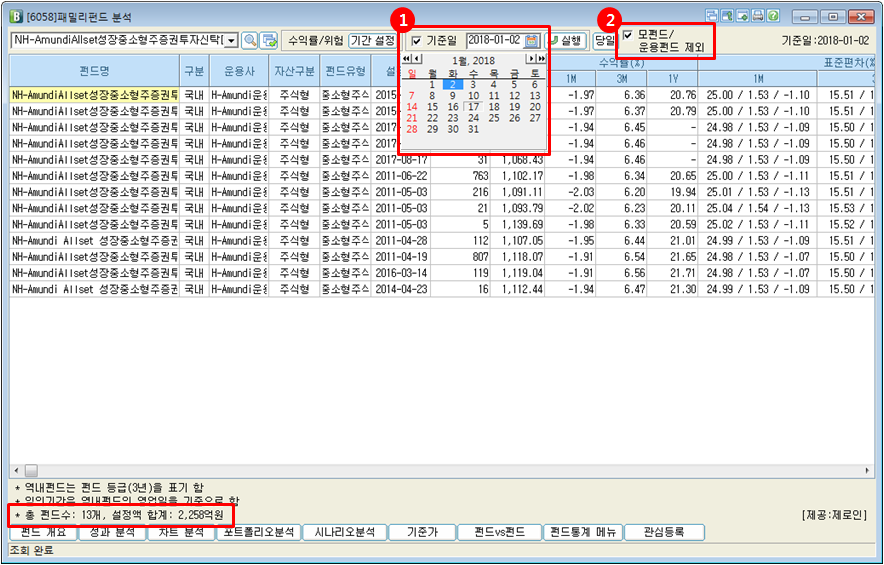Click the fund name combo box text field
Screen dimensions: 884x565
[x=118, y=41]
